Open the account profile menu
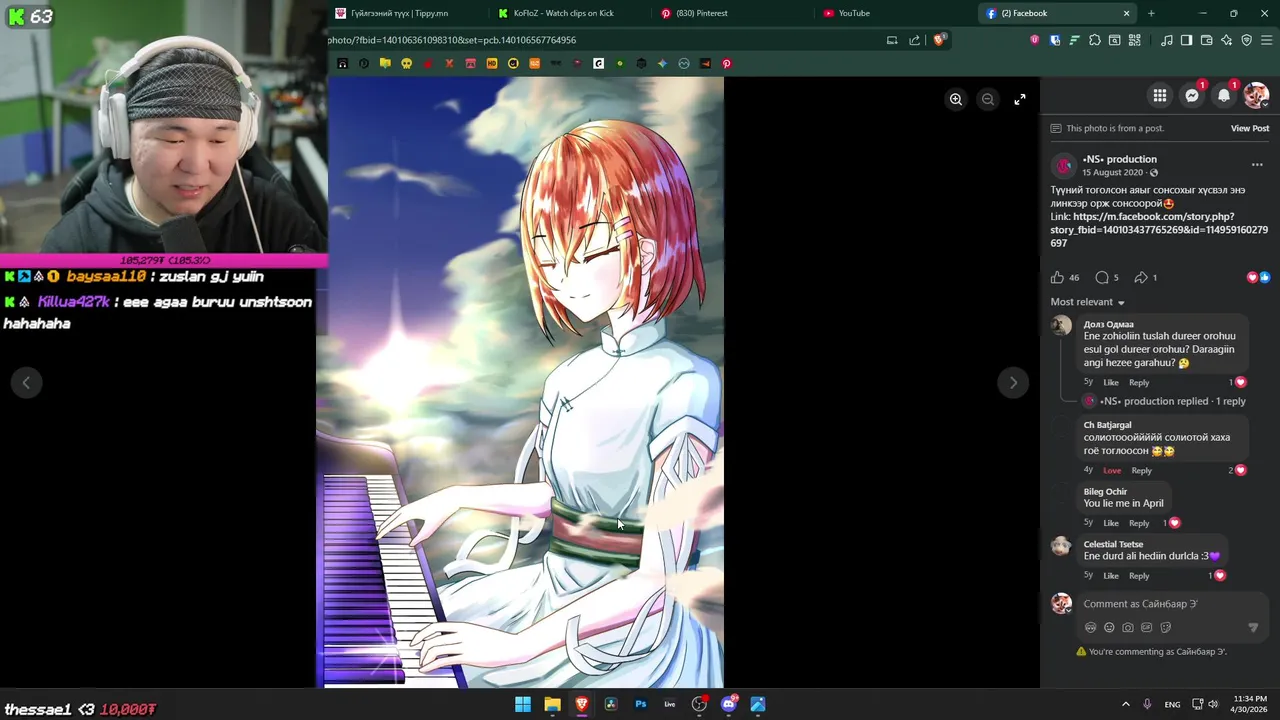The width and height of the screenshot is (1280, 720). click(1256, 96)
